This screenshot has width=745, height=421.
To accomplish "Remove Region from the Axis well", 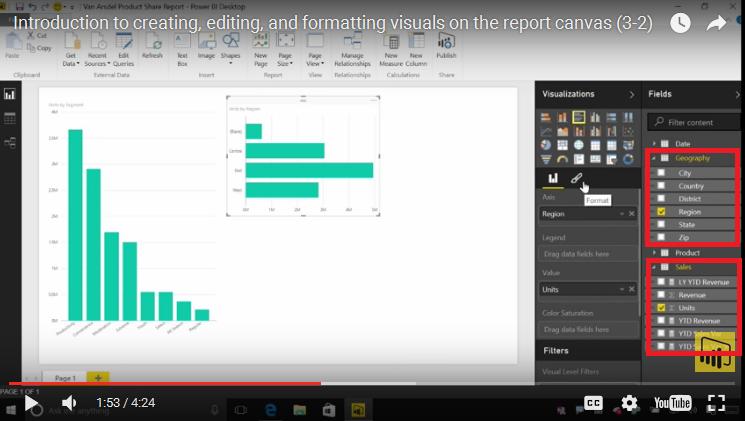I will pyautogui.click(x=632, y=214).
